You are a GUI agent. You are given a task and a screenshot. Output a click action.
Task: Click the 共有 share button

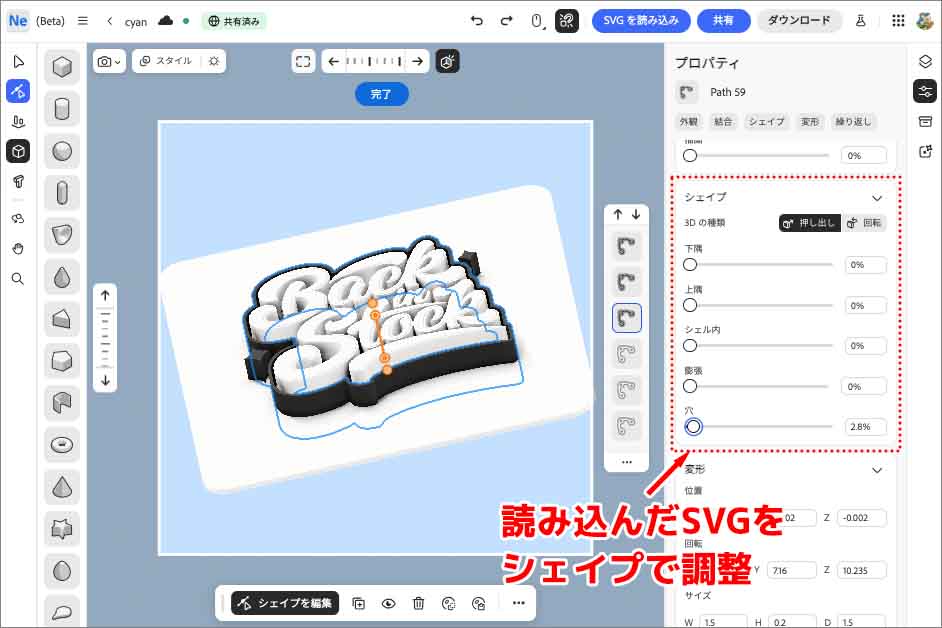click(723, 21)
